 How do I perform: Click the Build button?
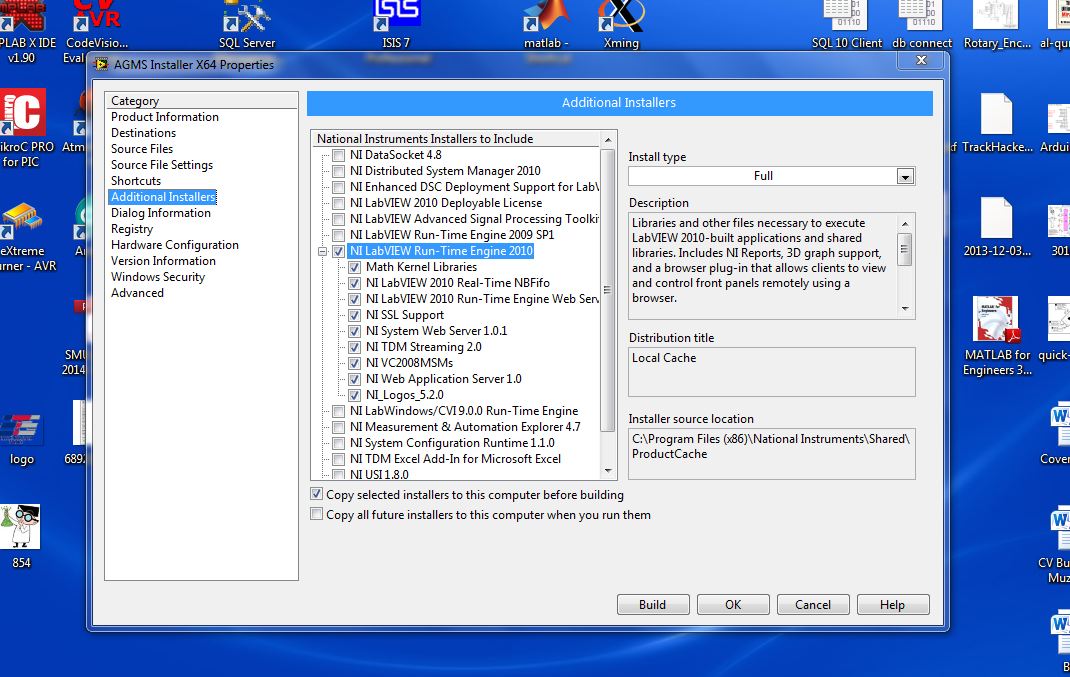tap(652, 605)
